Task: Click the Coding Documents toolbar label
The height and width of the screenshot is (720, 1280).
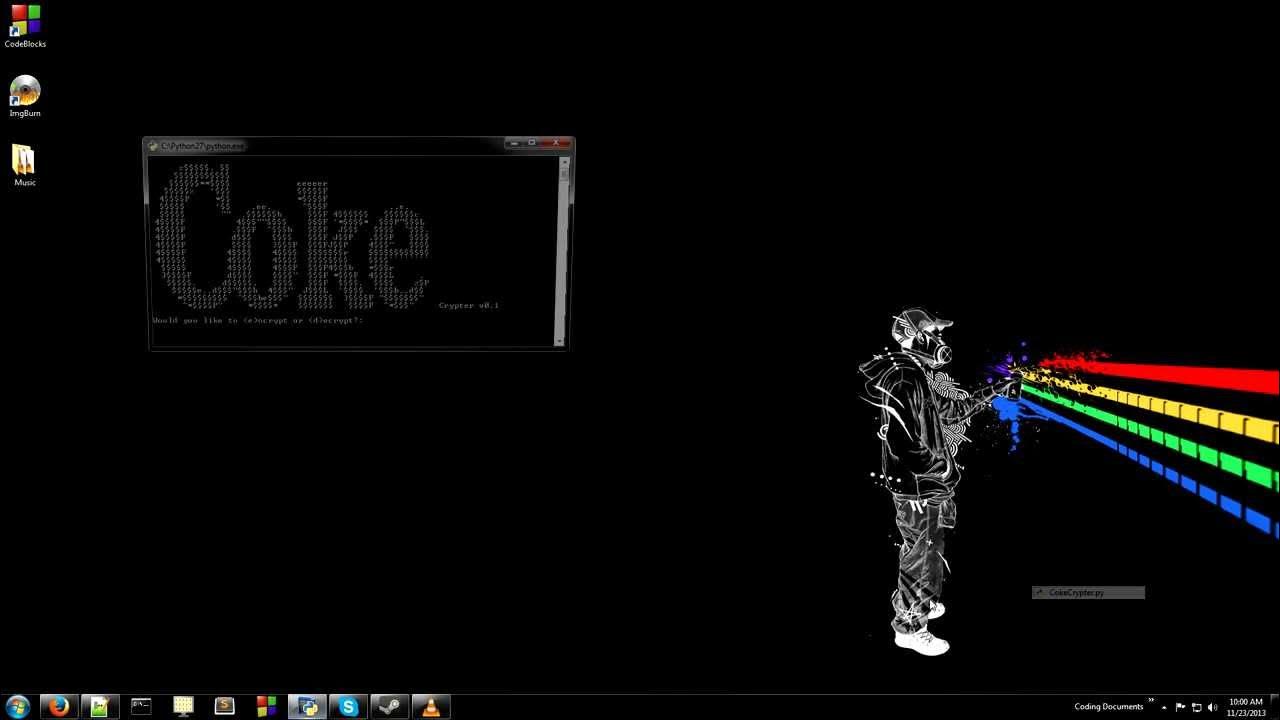Action: [1108, 706]
